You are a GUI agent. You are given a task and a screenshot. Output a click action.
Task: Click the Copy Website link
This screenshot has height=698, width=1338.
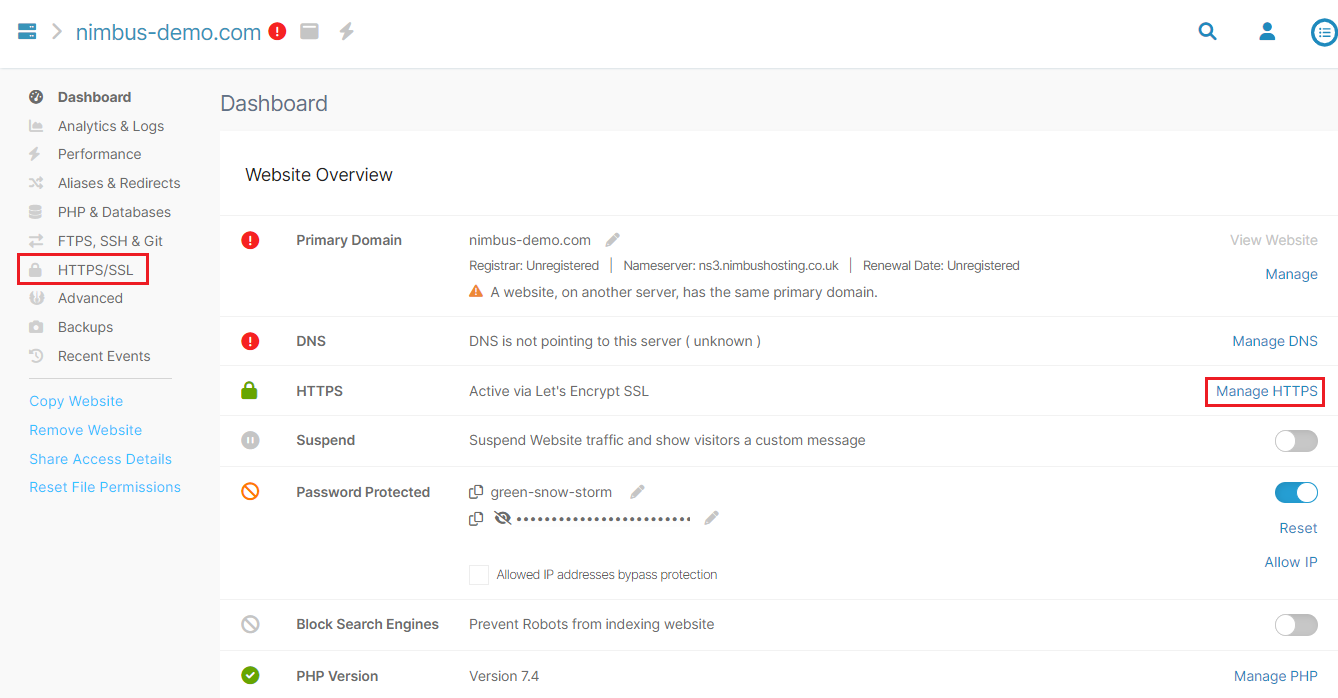pos(76,401)
